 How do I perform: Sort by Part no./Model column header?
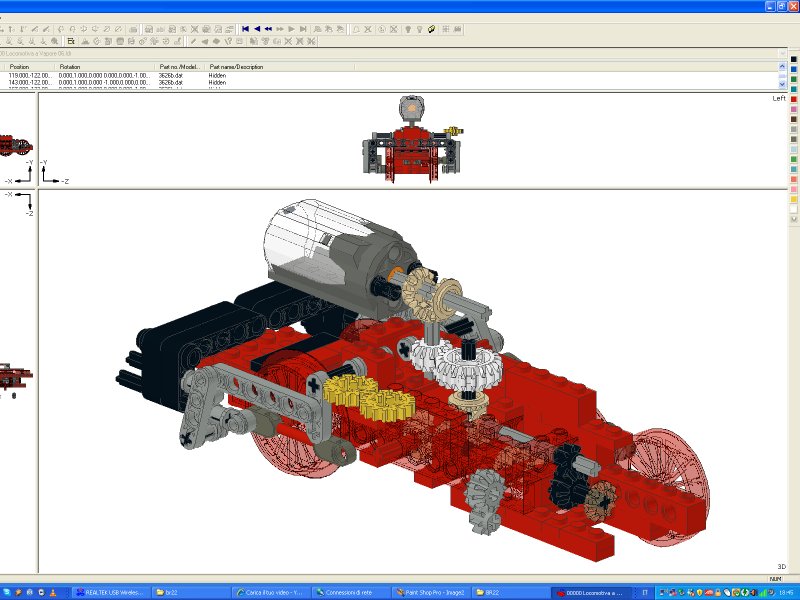(x=180, y=67)
